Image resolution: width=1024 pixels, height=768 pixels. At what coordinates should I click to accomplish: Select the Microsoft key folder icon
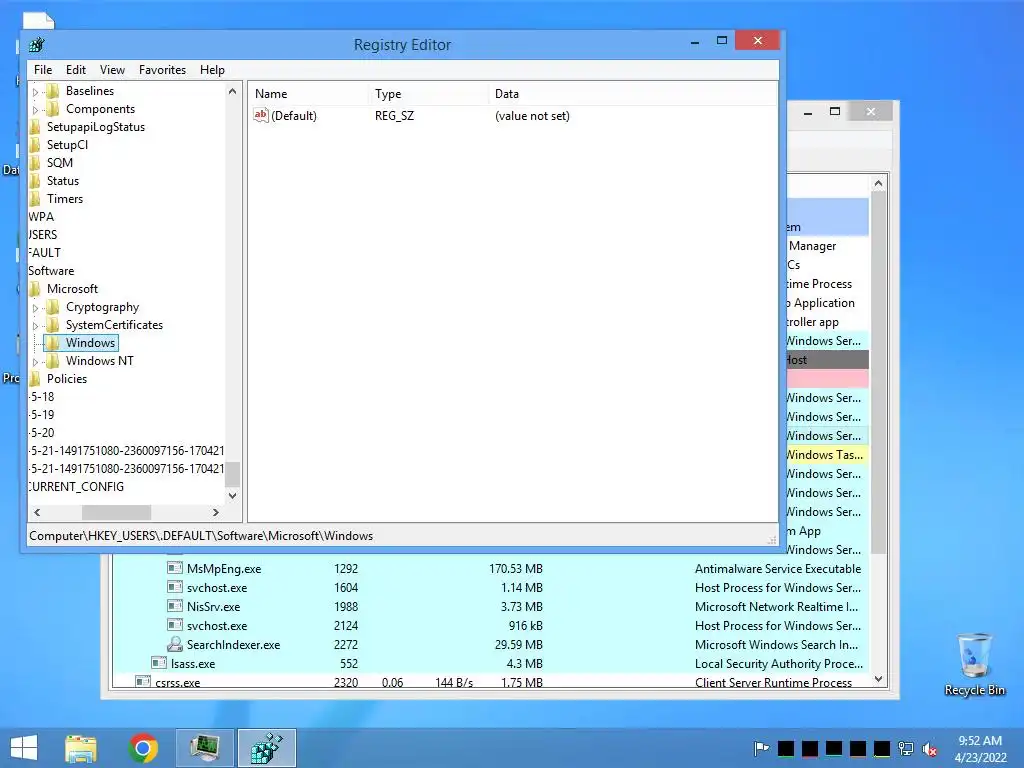tap(35, 289)
